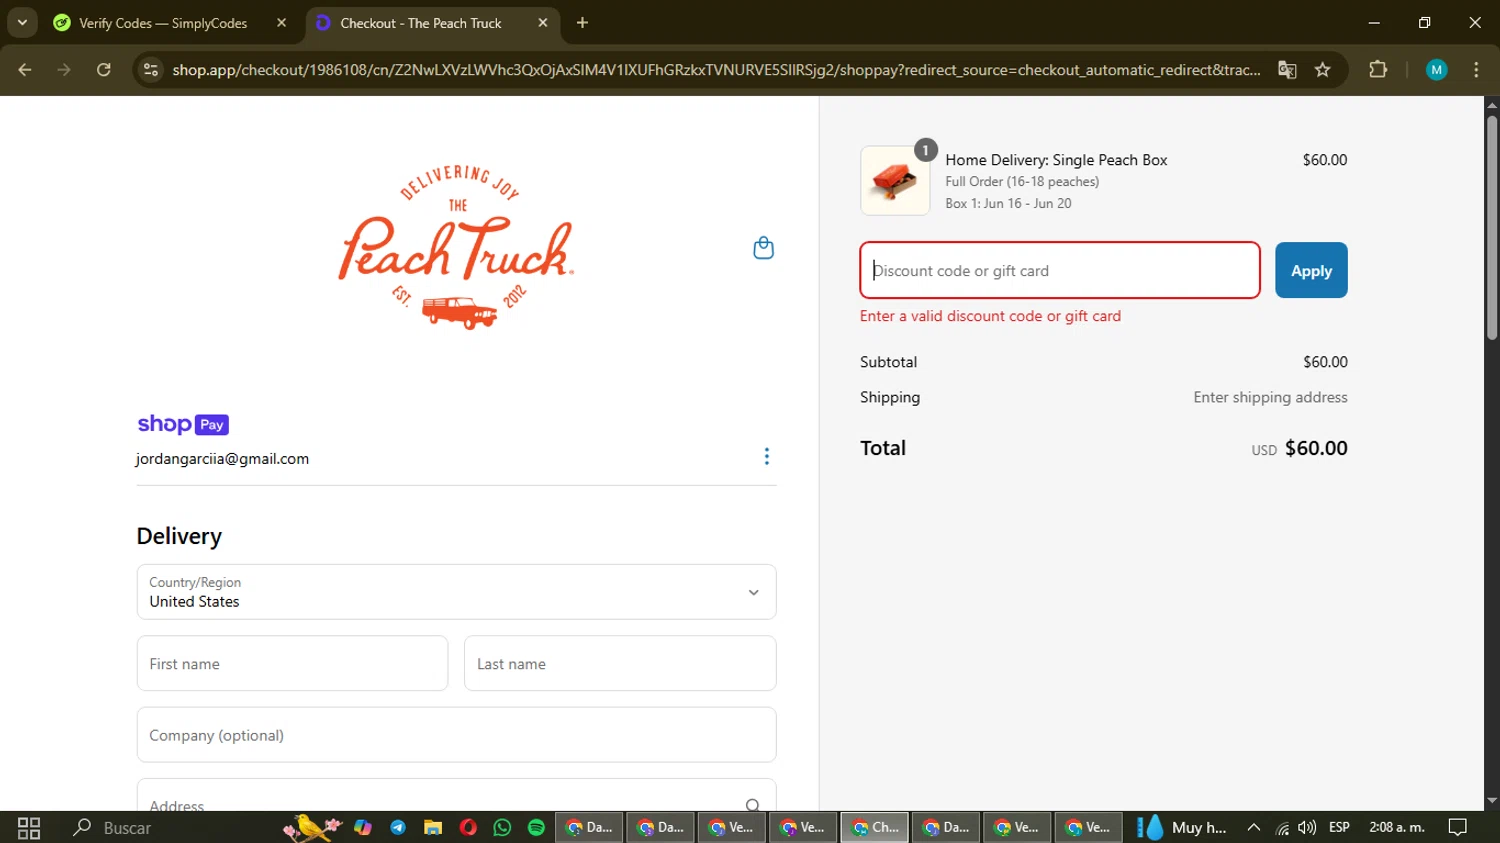Click the Total $60.00 amount

pos(1316,448)
